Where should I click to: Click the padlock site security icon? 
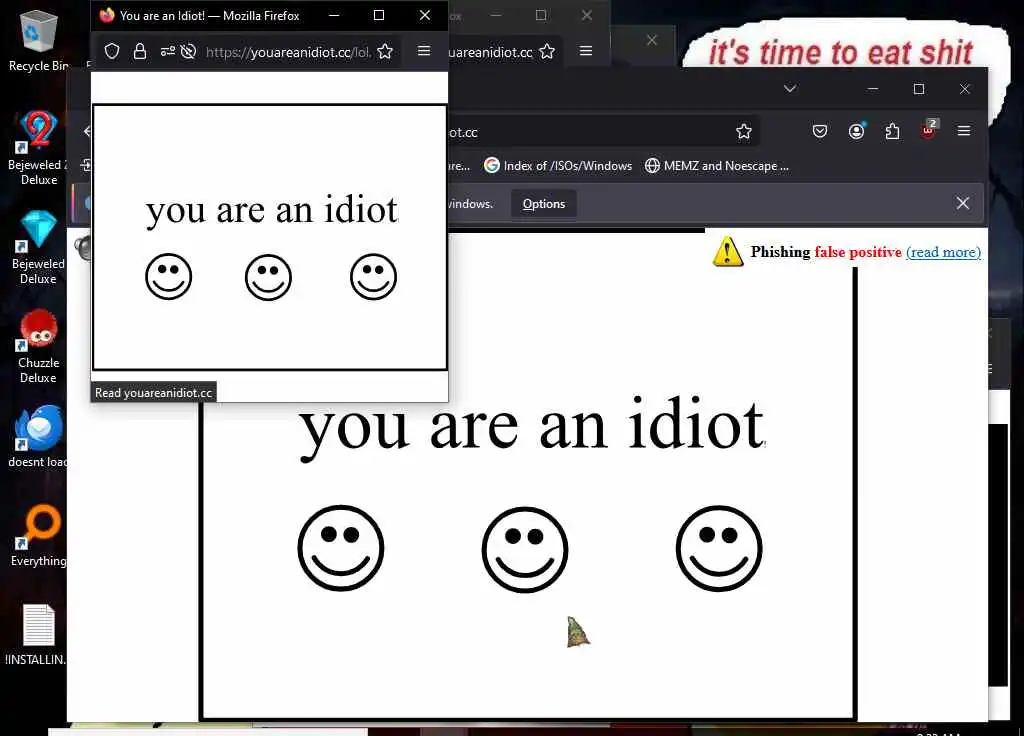point(140,52)
